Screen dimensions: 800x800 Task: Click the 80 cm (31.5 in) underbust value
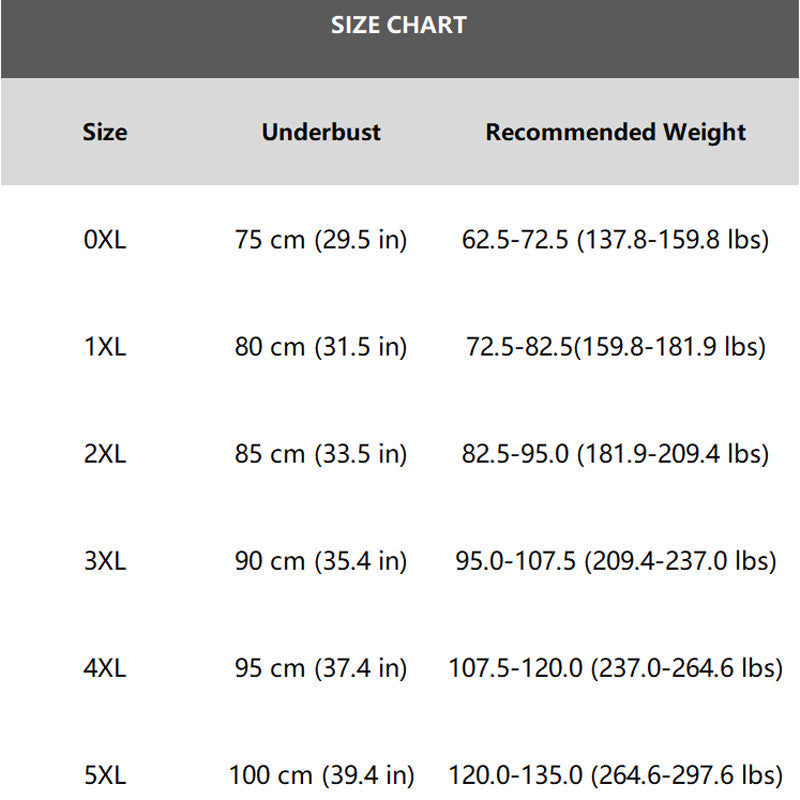(321, 347)
